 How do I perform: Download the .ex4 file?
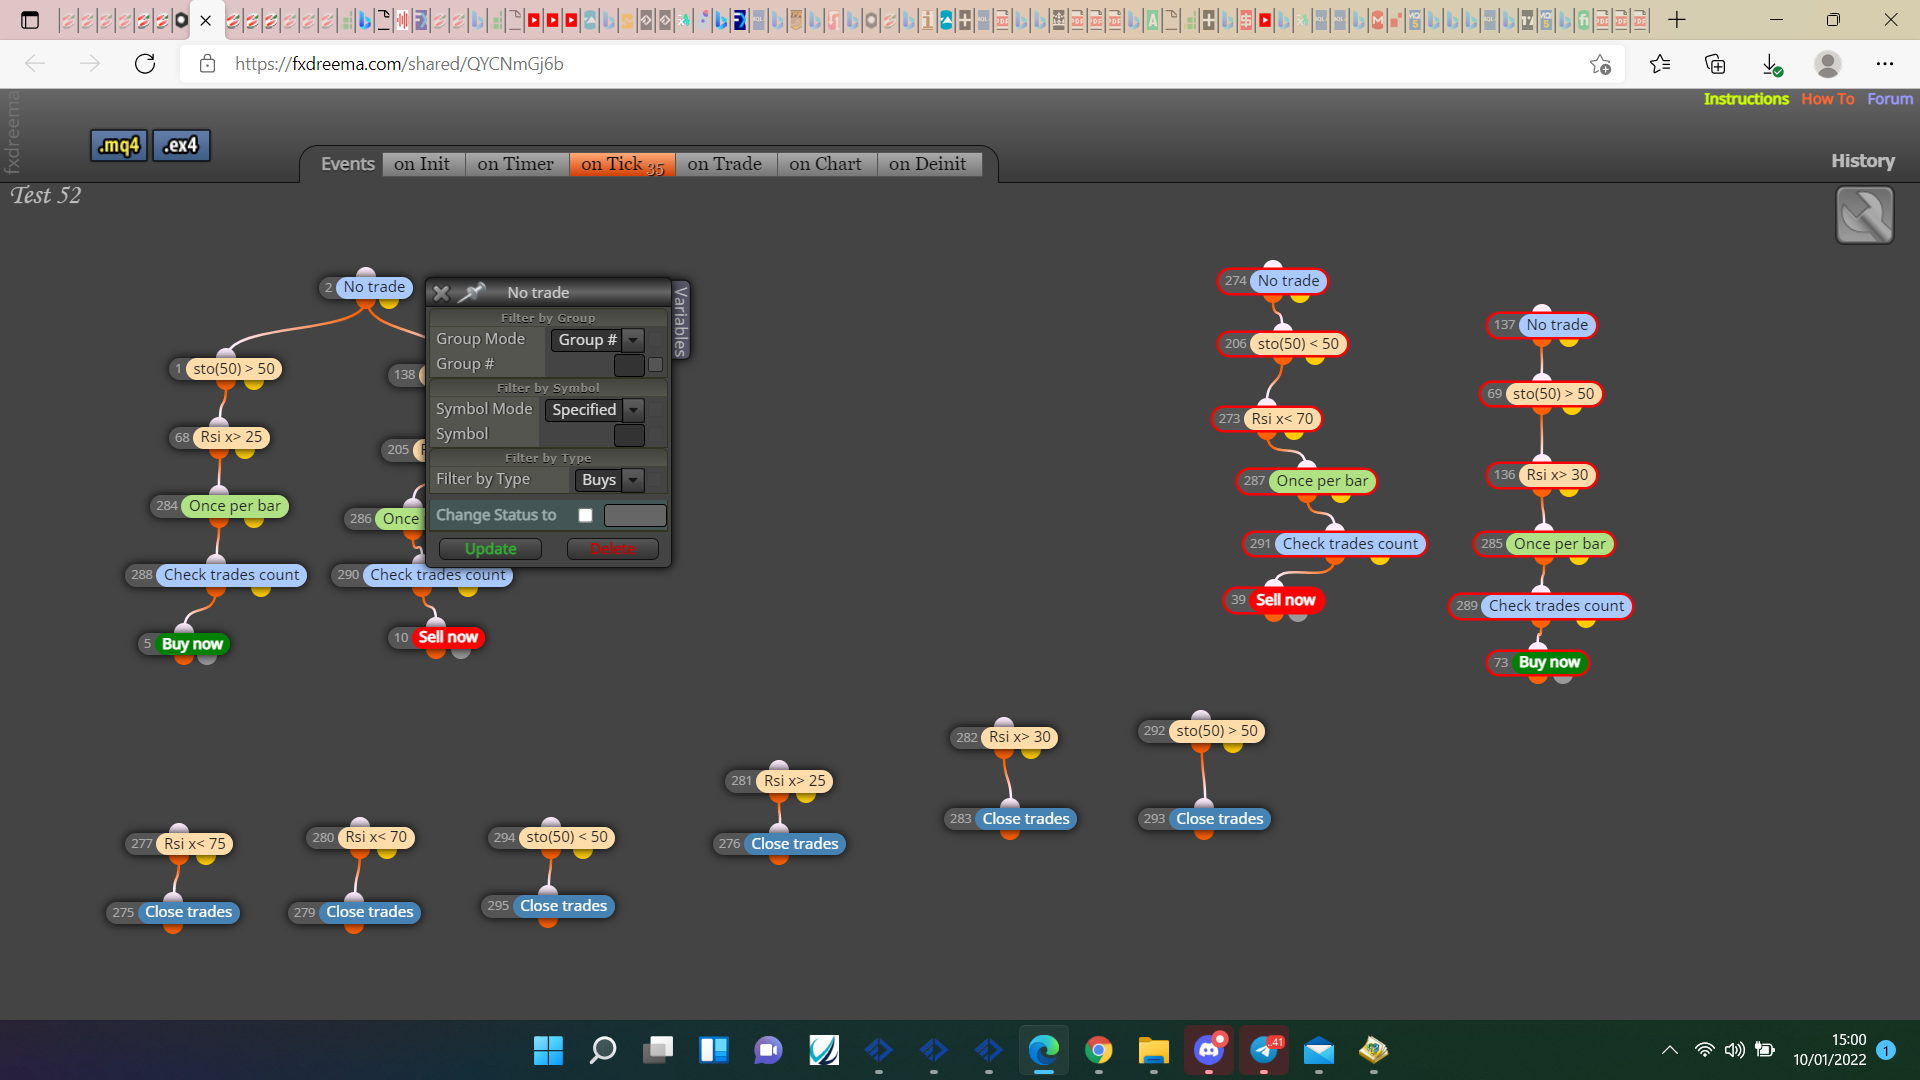181,146
